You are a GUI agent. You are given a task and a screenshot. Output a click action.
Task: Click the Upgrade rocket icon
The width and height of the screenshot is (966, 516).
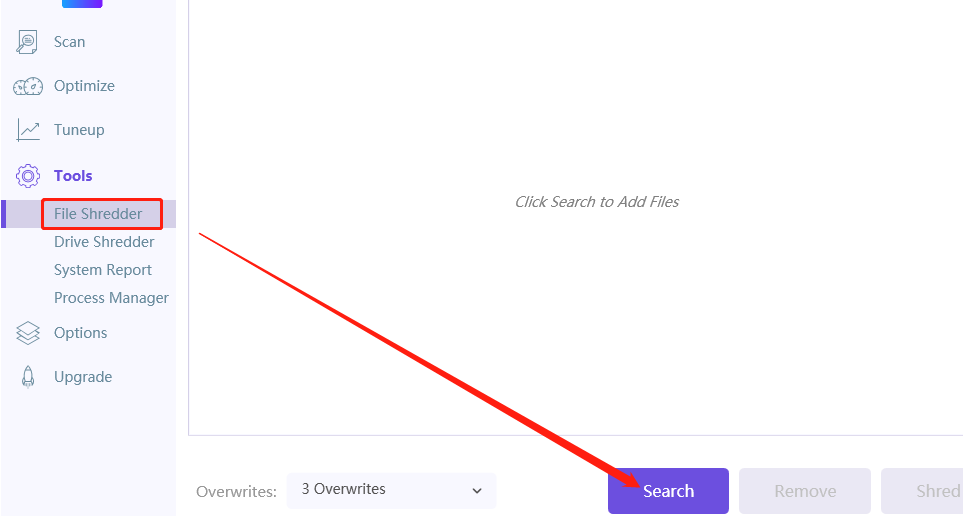(x=27, y=377)
